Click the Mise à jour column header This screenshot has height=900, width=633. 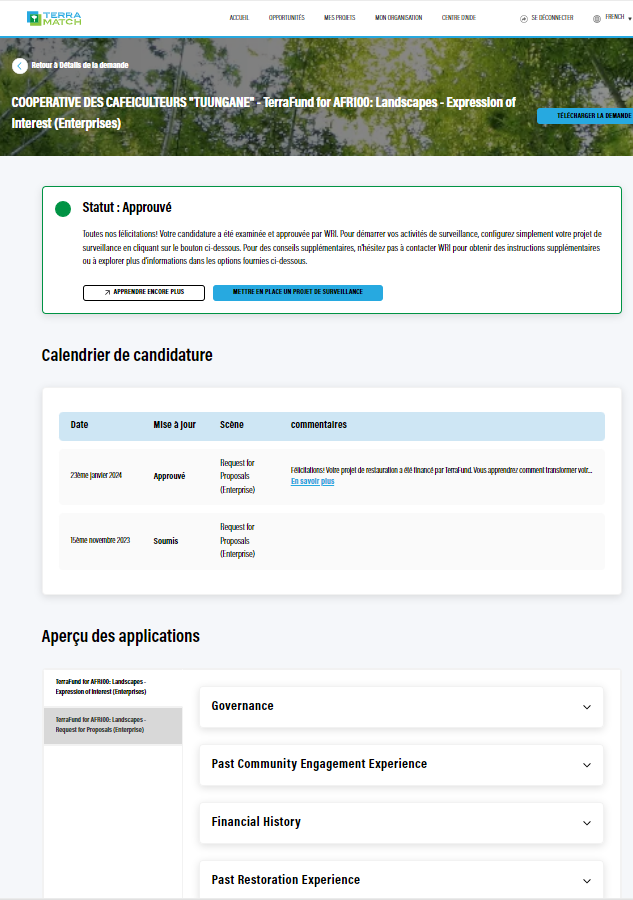click(x=174, y=425)
